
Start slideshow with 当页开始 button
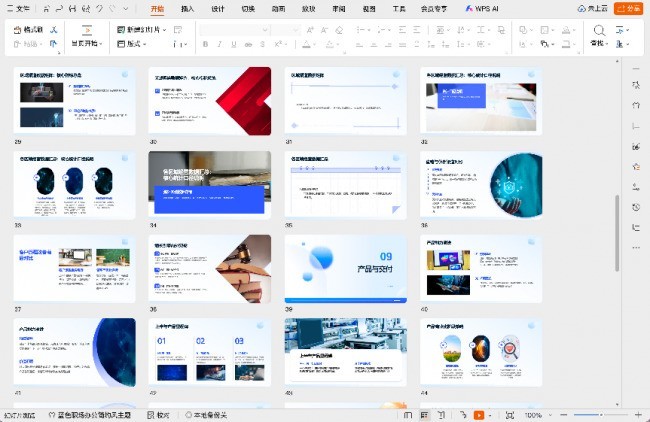pos(87,36)
